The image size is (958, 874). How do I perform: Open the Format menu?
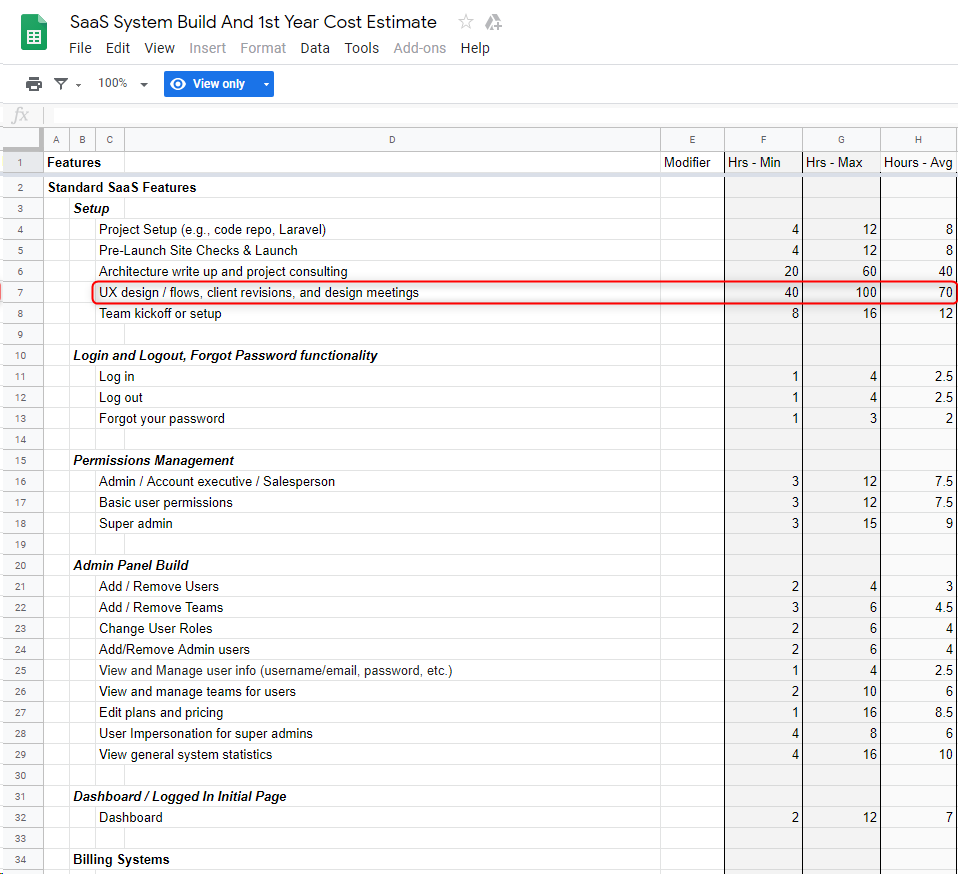pos(263,48)
